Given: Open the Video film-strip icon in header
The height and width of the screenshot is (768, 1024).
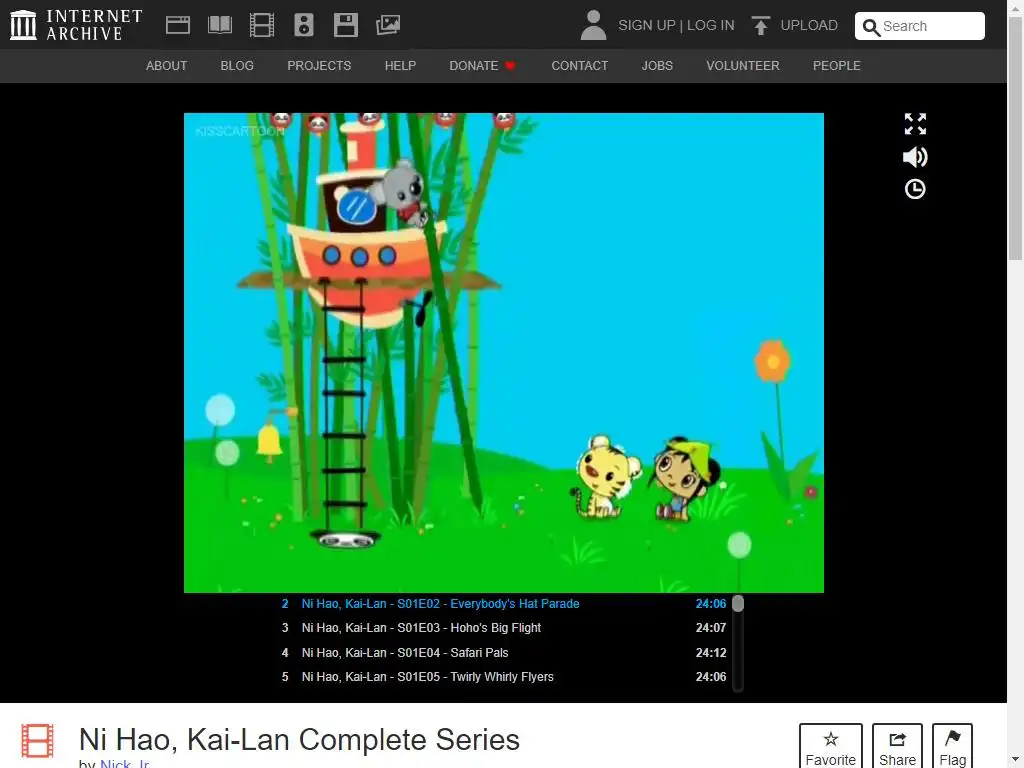Looking at the screenshot, I should point(262,25).
